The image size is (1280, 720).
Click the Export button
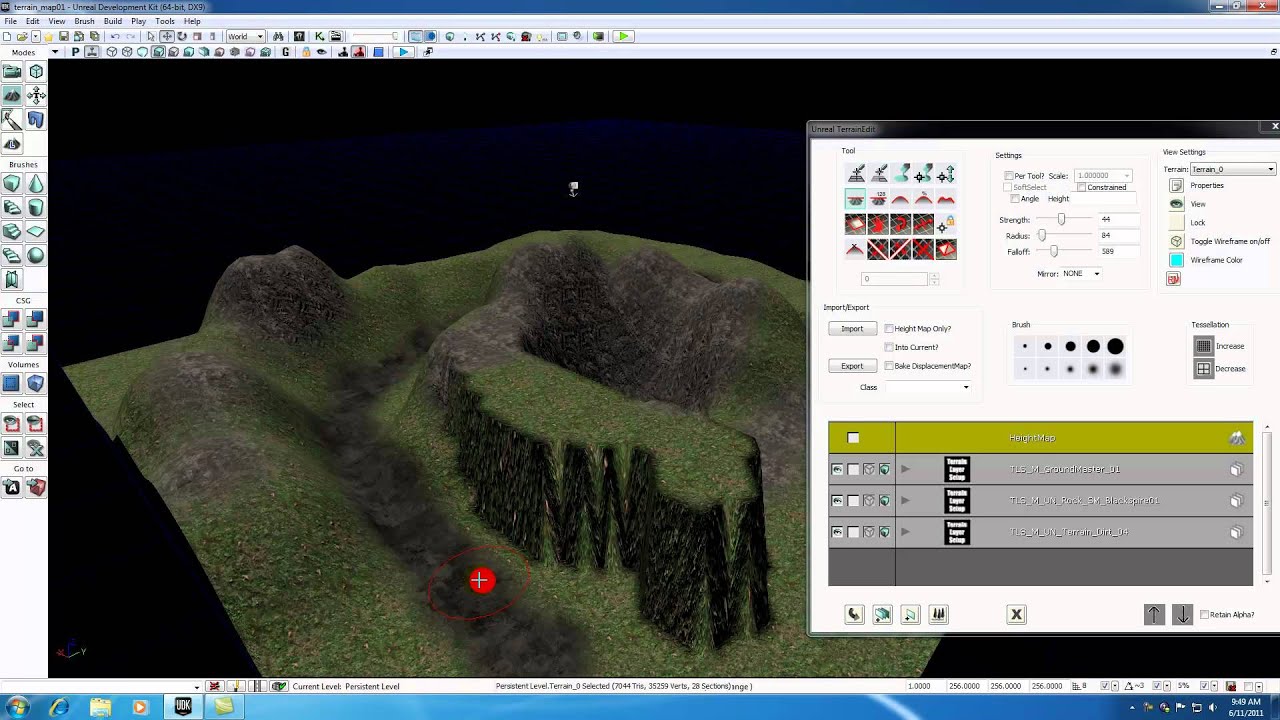tap(852, 366)
